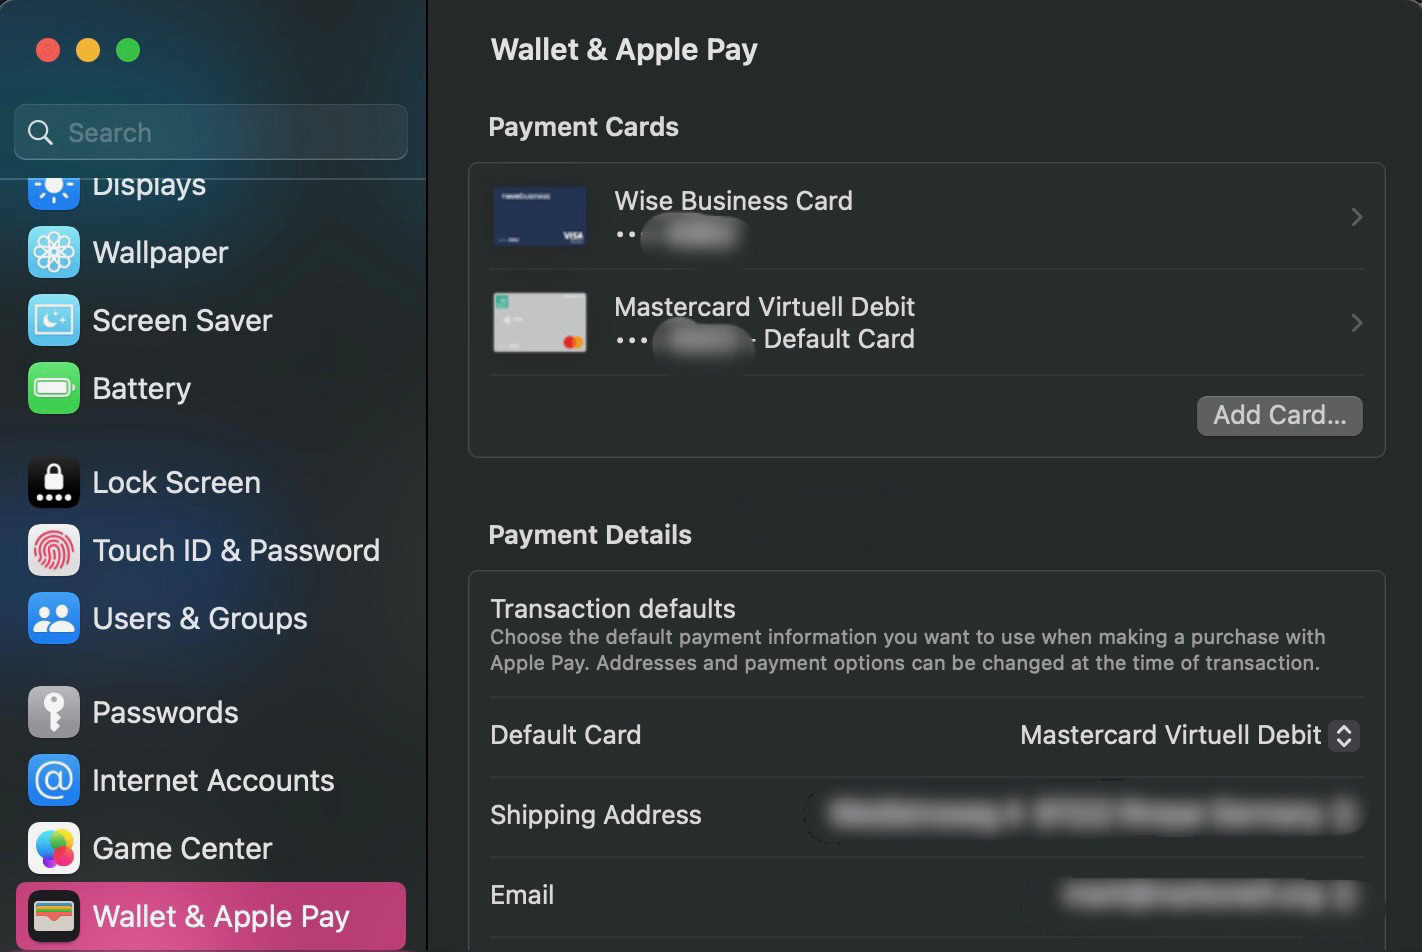The height and width of the screenshot is (952, 1422).
Task: Expand Mastercard Virtuell Debit chevron
Action: pos(1356,323)
